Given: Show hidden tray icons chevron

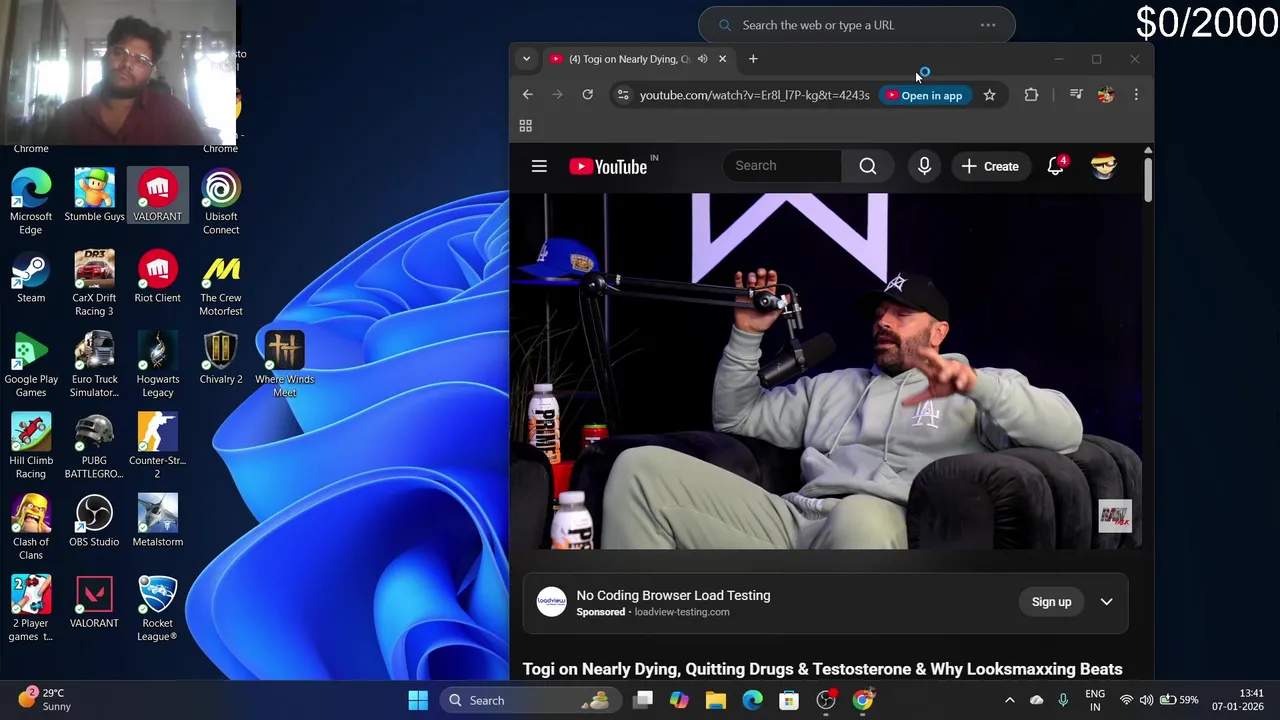Looking at the screenshot, I should [x=1009, y=700].
